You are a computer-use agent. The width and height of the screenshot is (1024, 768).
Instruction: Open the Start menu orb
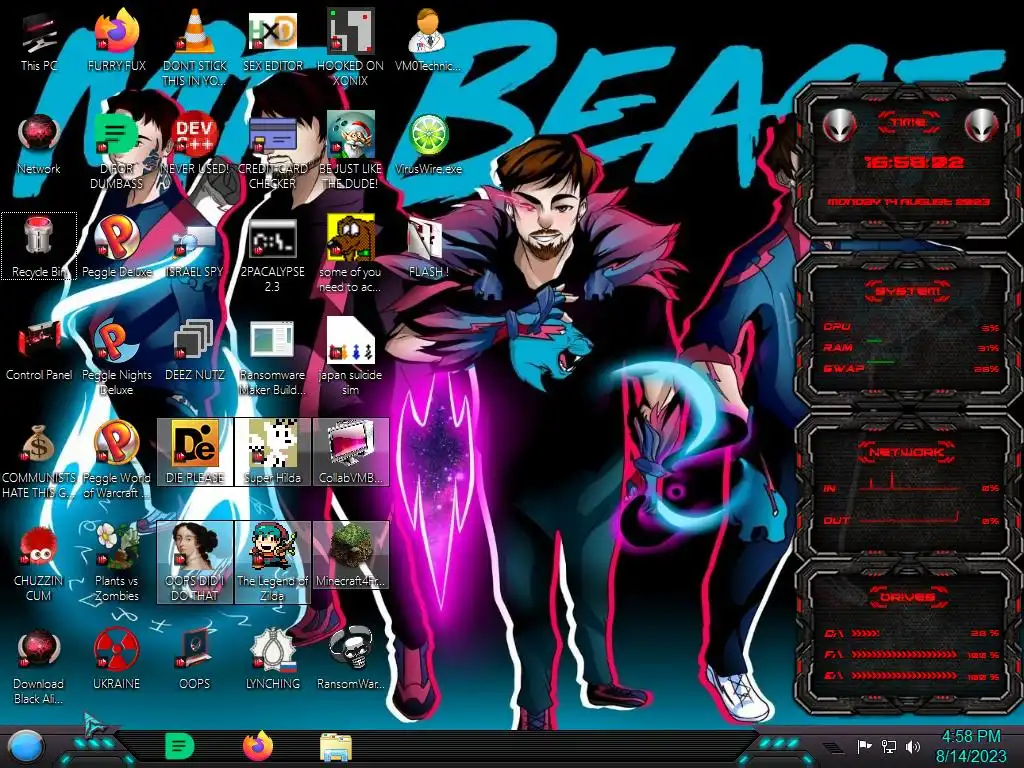coord(26,747)
